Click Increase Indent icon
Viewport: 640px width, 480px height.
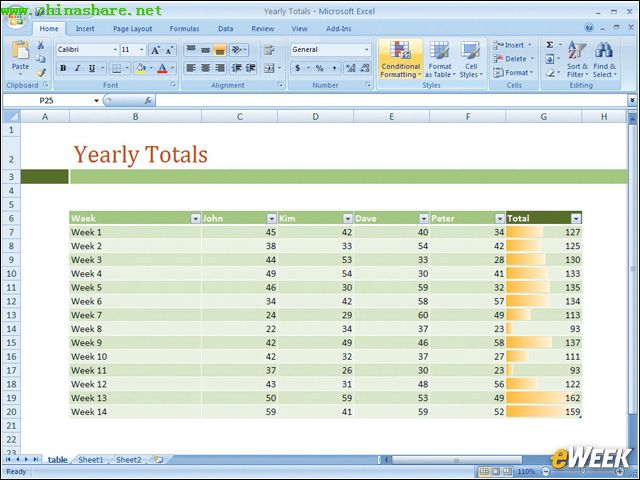coord(251,68)
